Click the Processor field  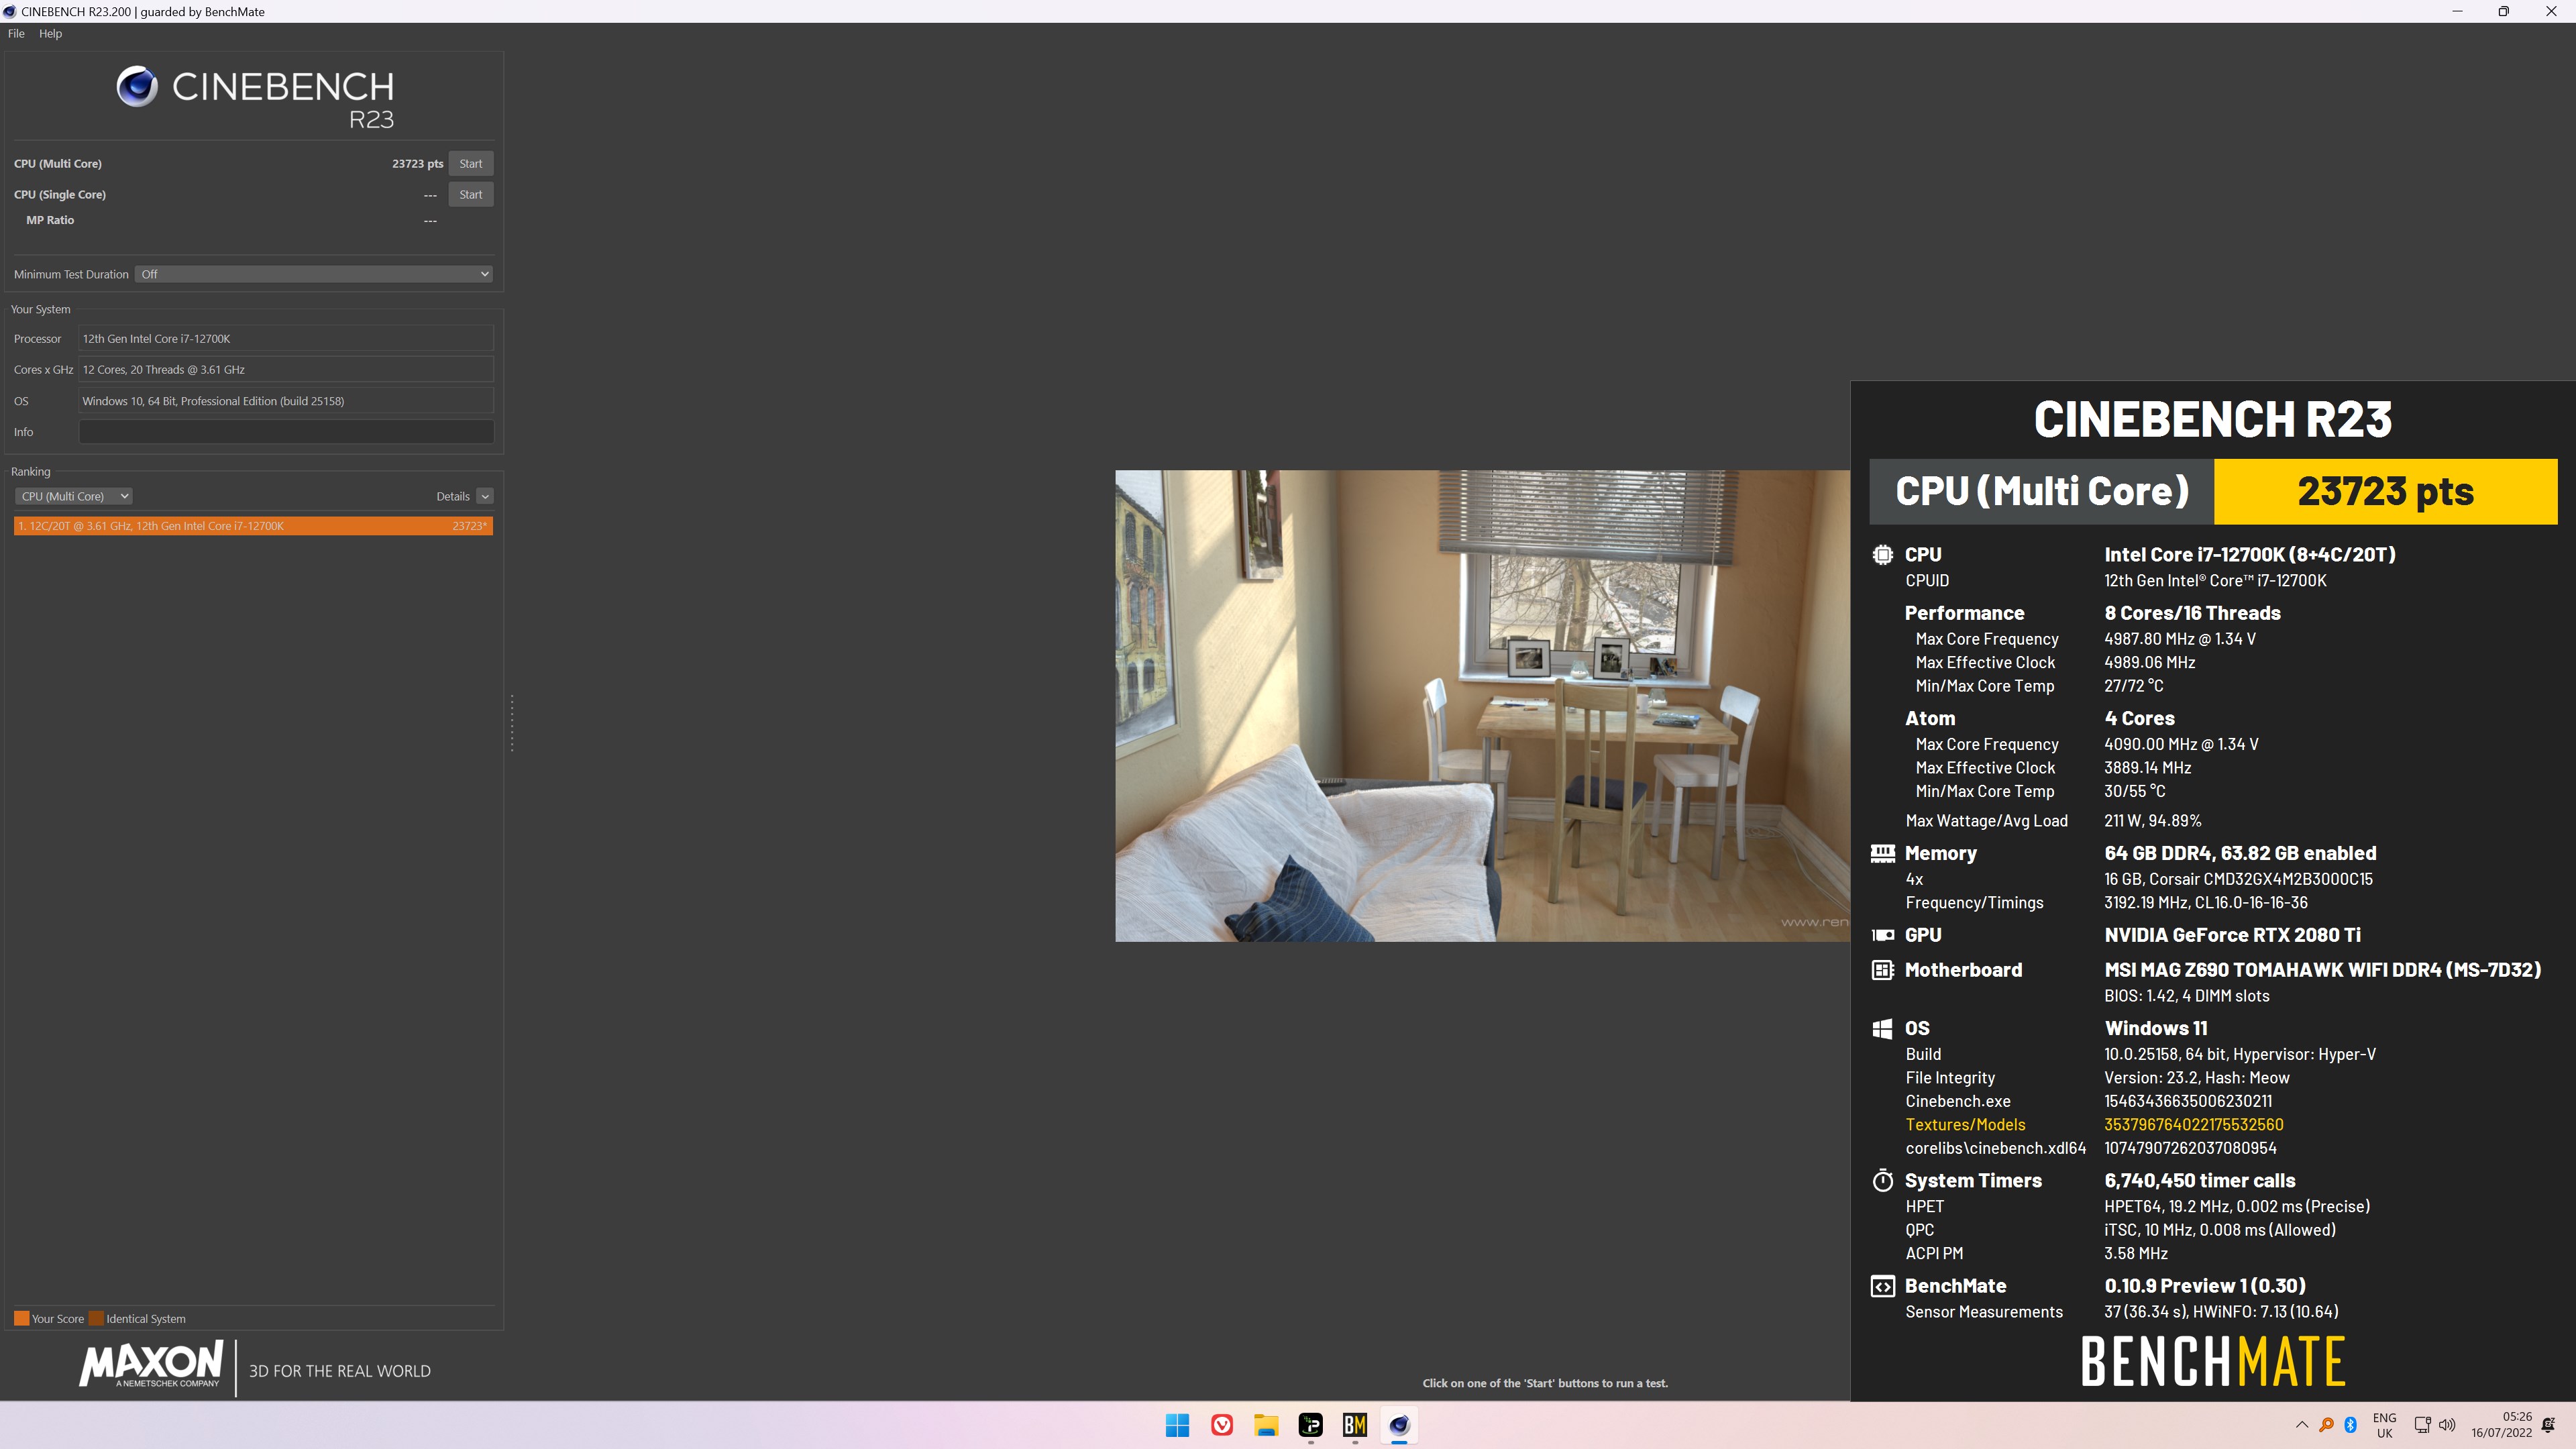tap(286, 338)
